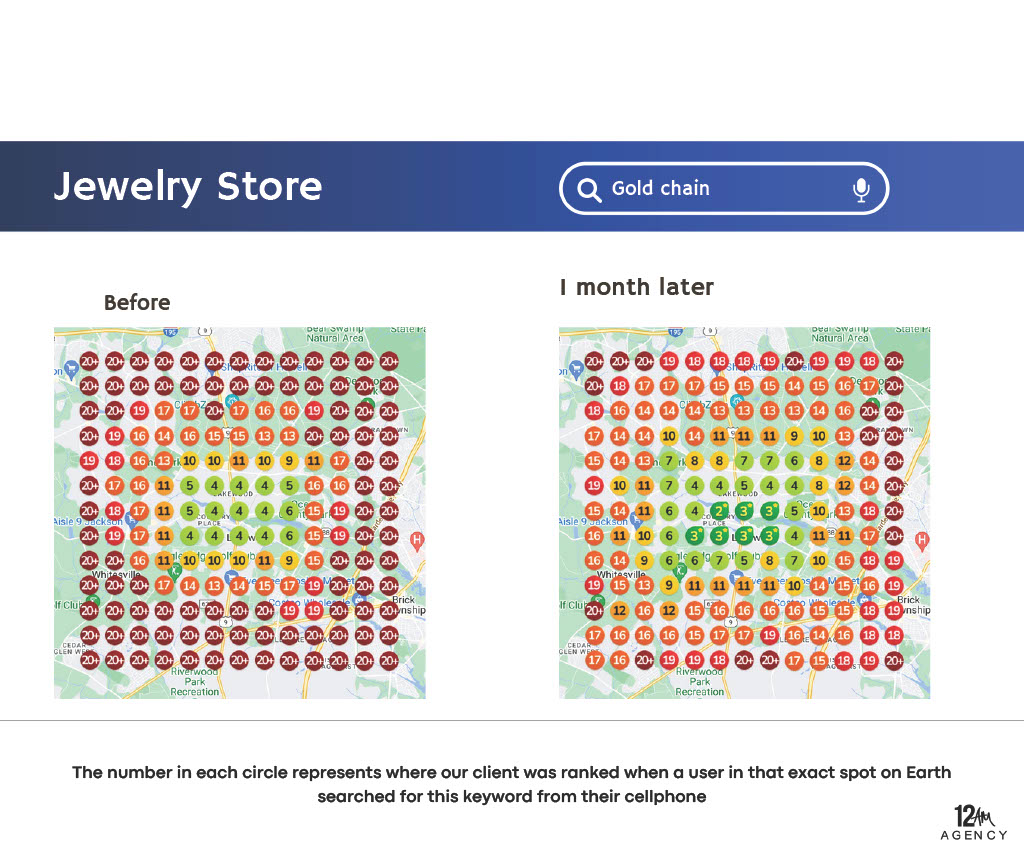Click Bear Swamp Natural Area on later map

point(838,333)
